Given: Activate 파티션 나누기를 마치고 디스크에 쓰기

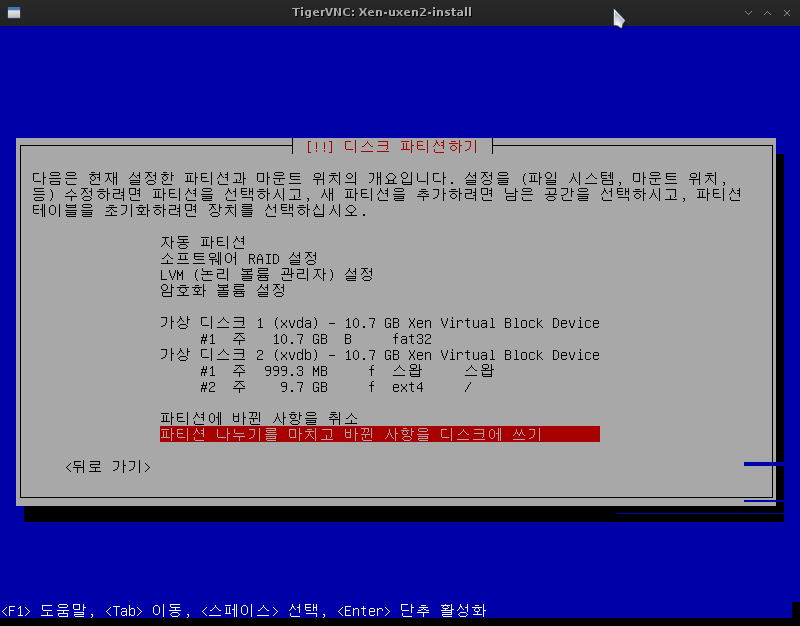Looking at the screenshot, I should [379, 434].
